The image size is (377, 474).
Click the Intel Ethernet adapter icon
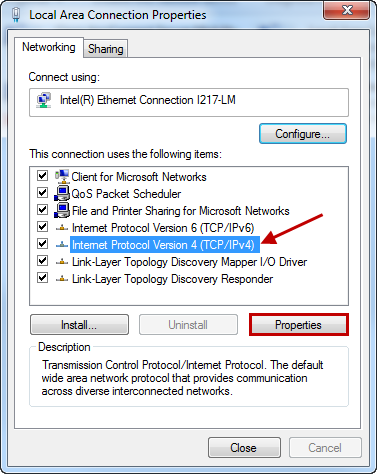(x=44, y=100)
